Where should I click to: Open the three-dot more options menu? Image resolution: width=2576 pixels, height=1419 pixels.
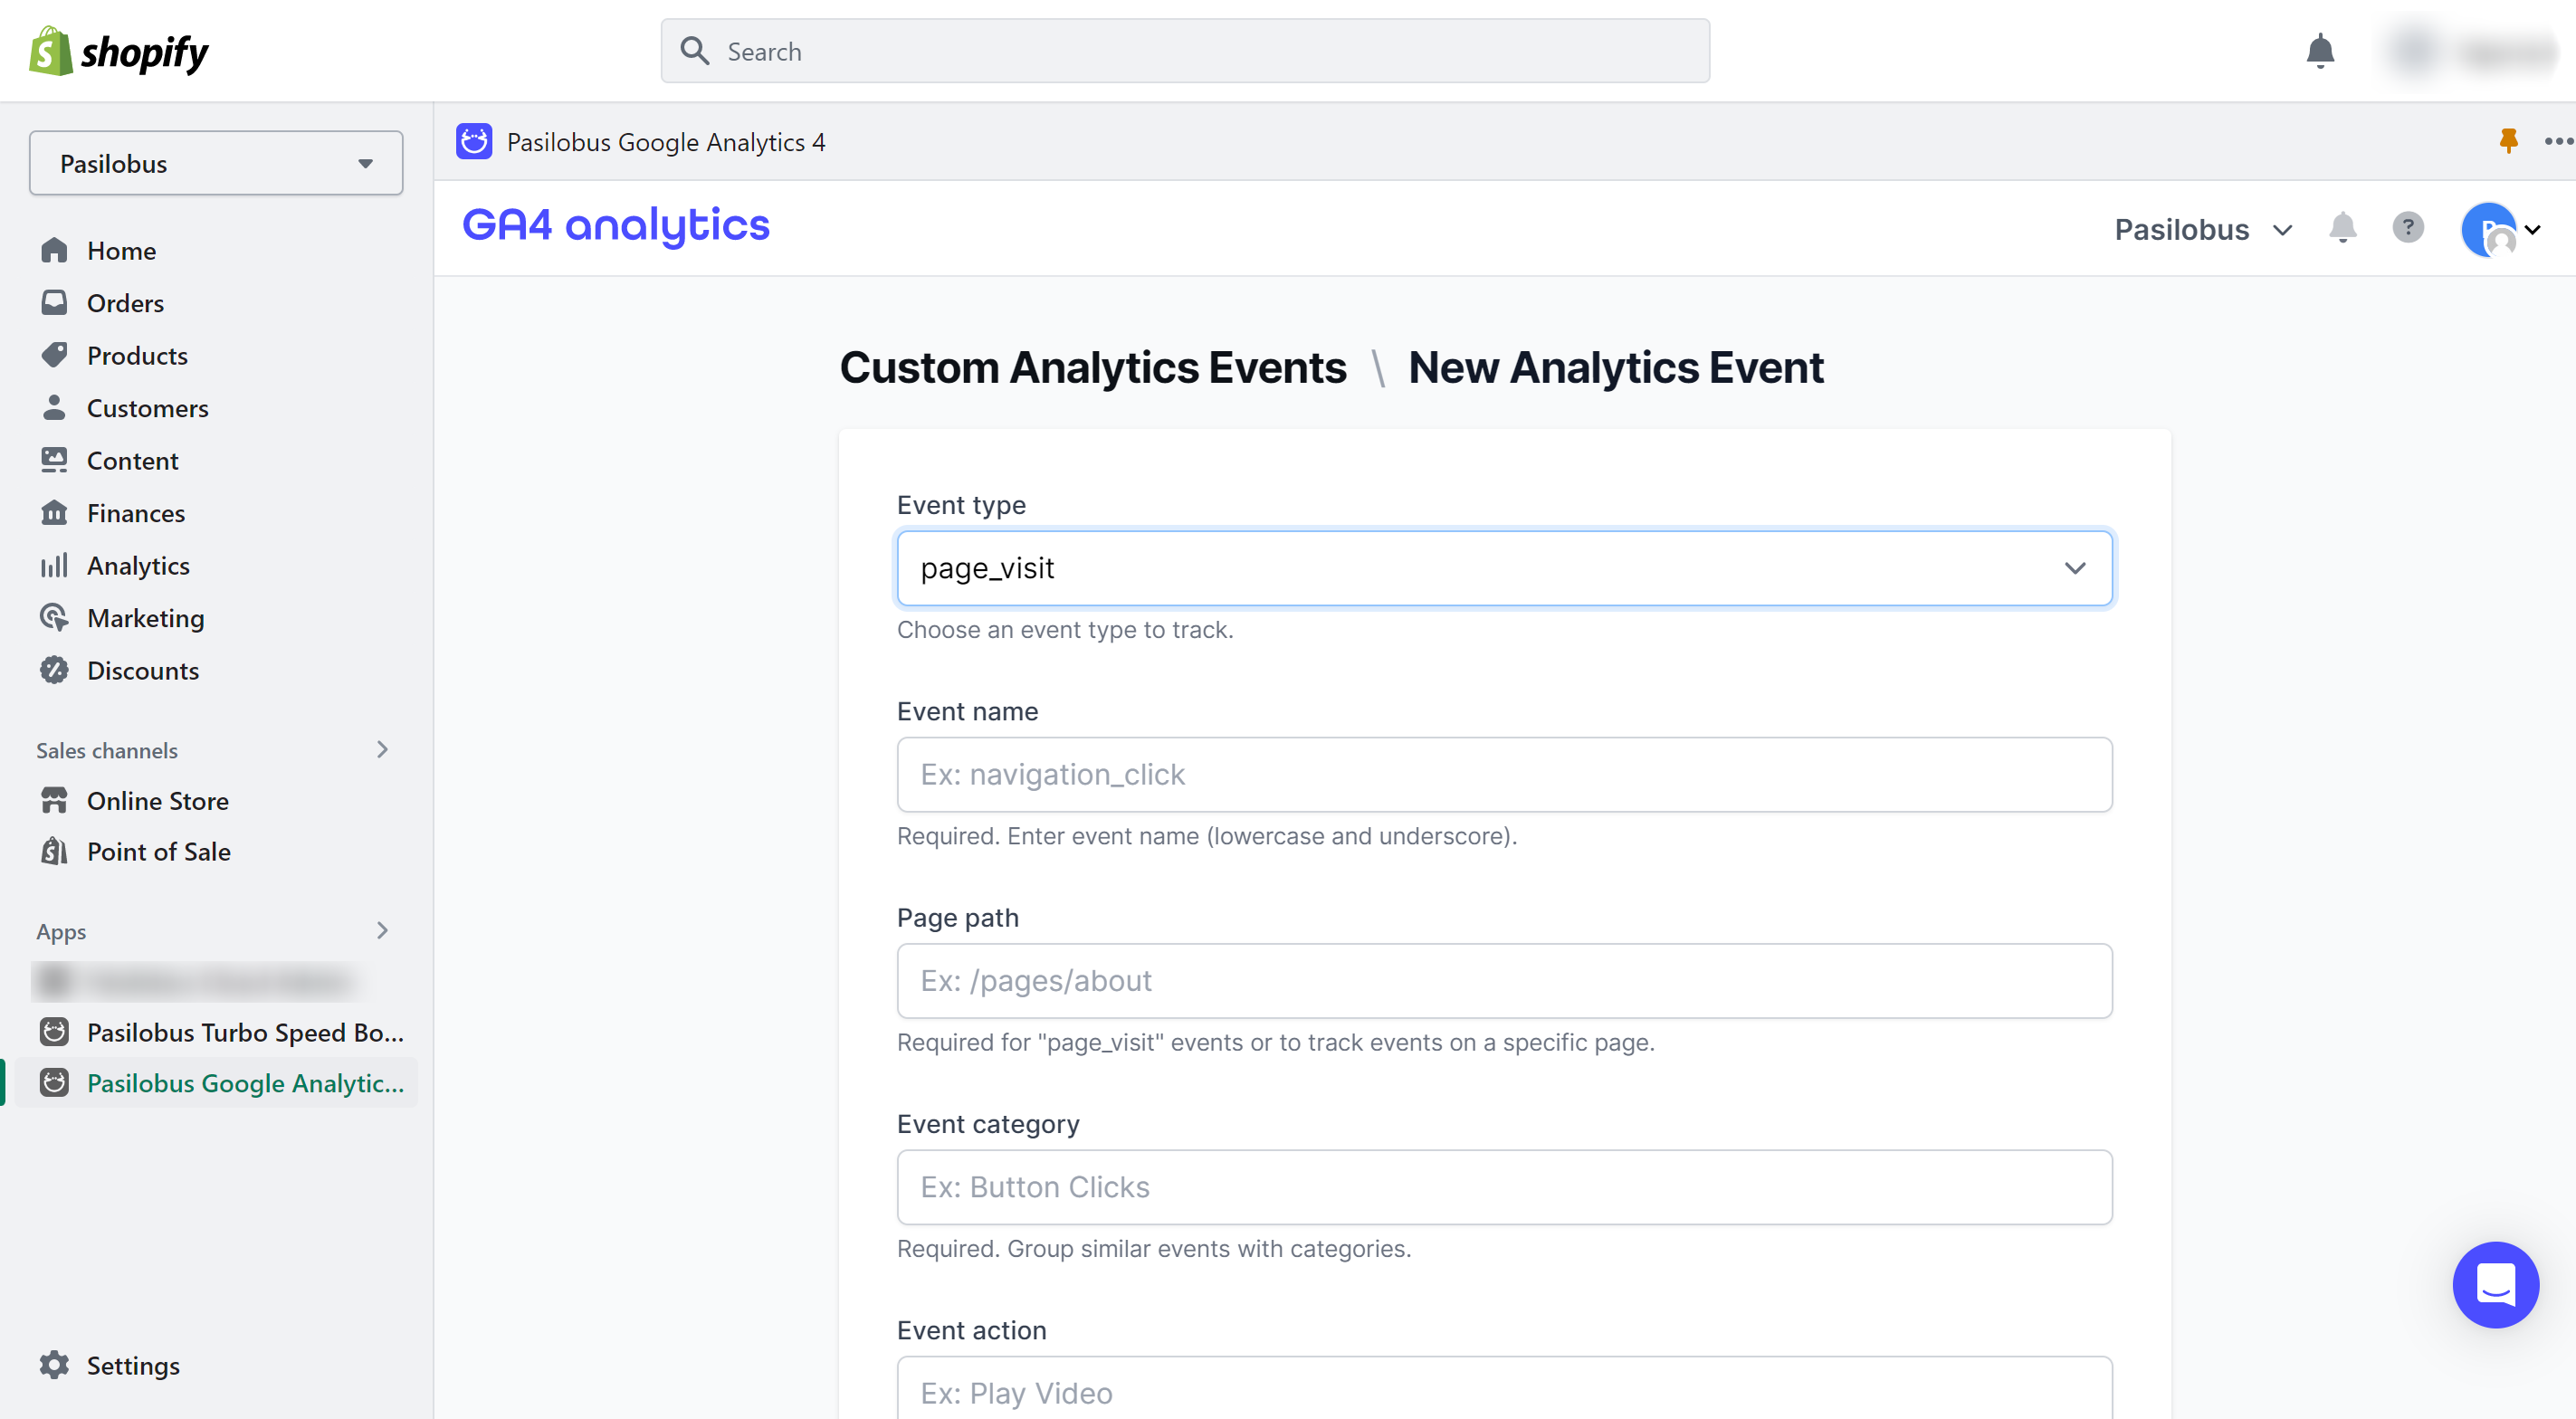(x=2557, y=141)
